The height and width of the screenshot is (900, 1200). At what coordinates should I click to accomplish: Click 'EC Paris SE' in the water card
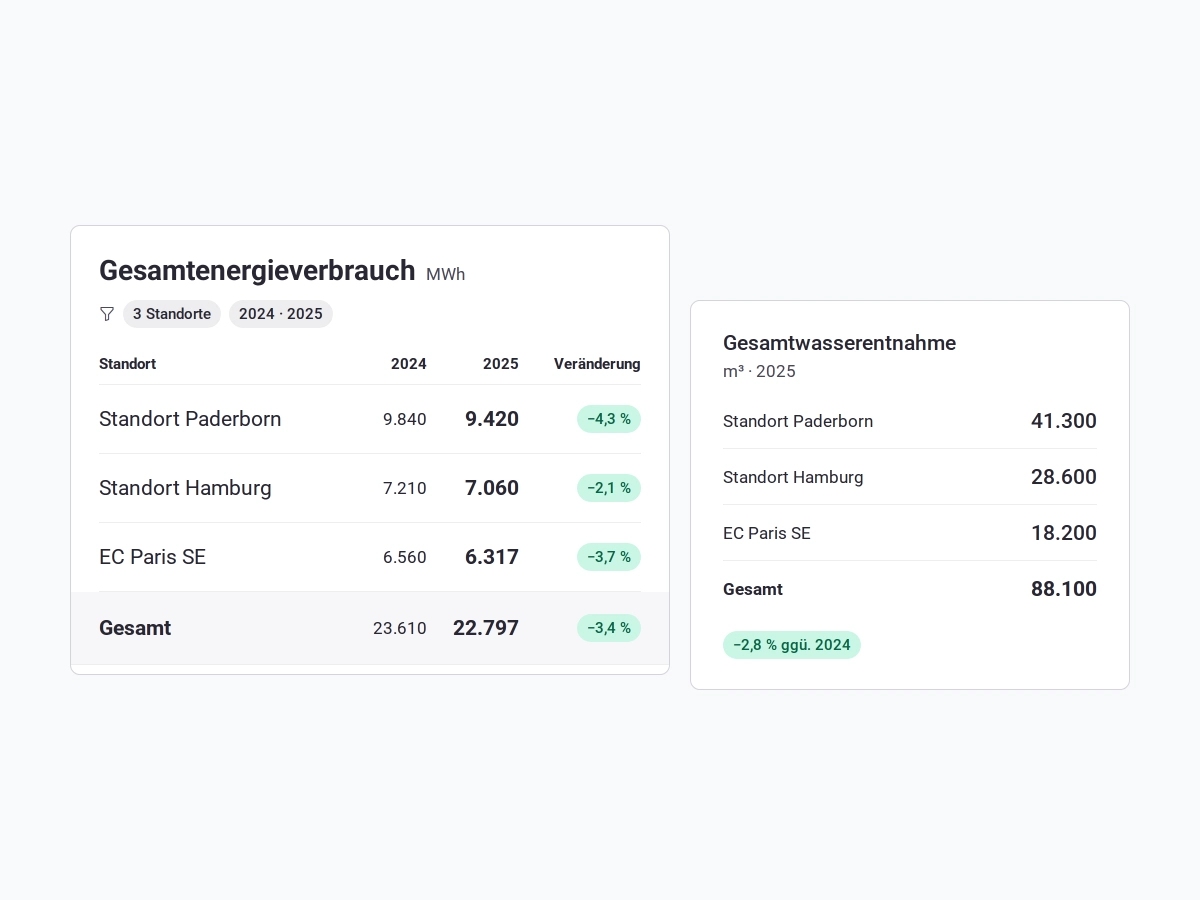click(x=767, y=533)
